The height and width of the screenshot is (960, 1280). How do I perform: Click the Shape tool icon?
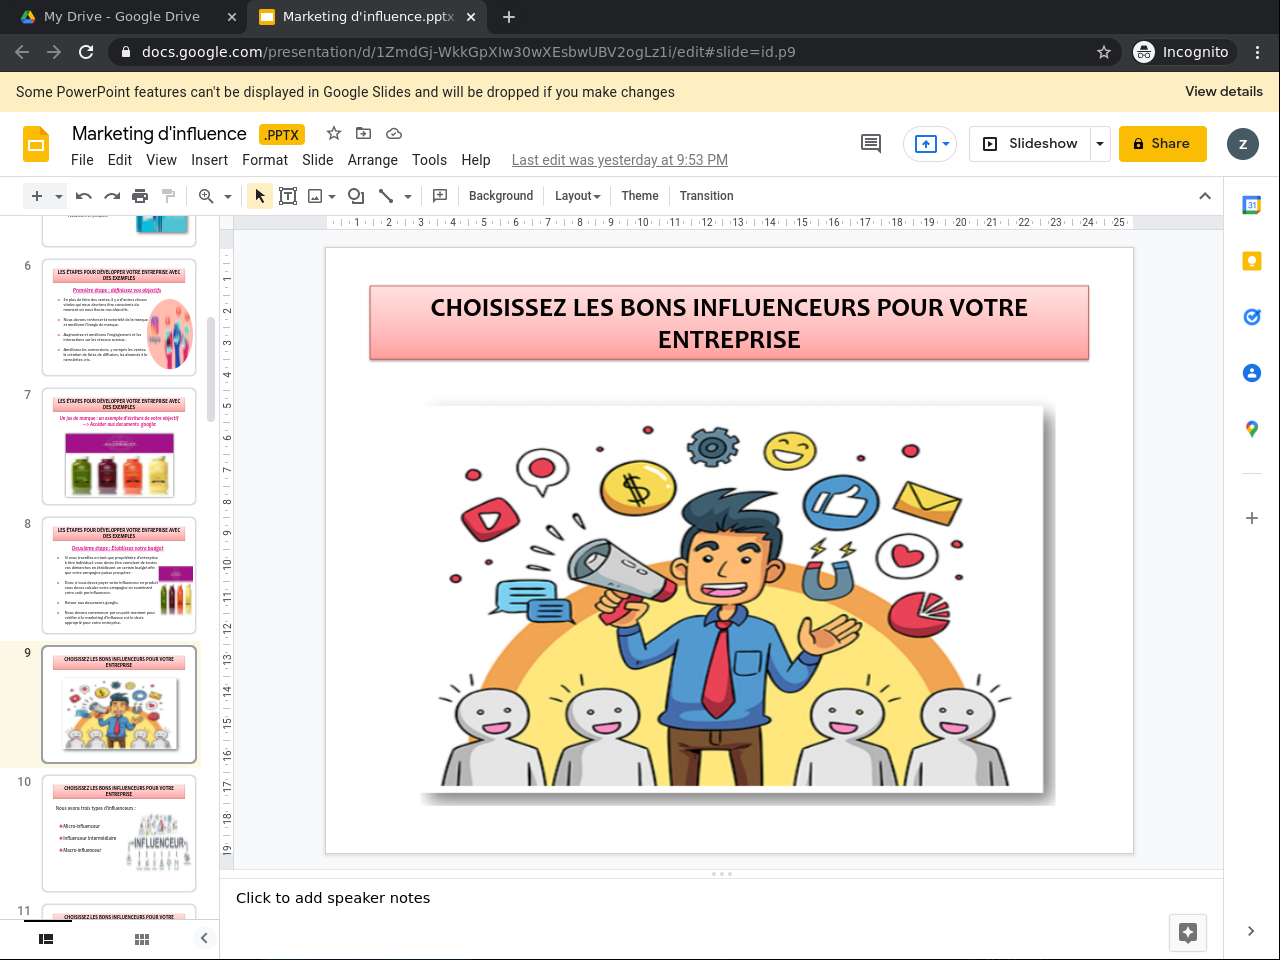coord(355,196)
